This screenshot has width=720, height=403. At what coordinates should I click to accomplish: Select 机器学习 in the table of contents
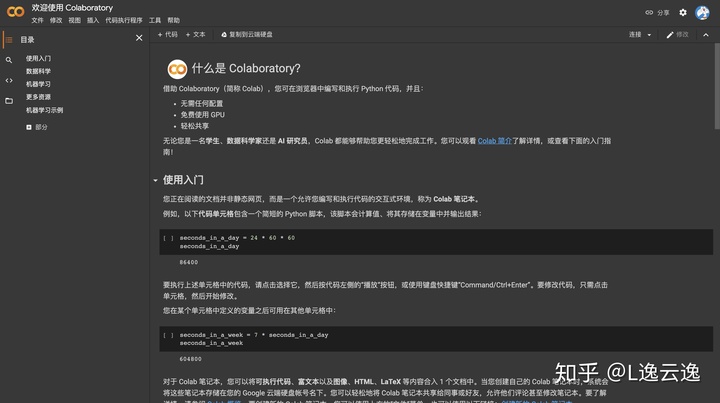pos(38,84)
